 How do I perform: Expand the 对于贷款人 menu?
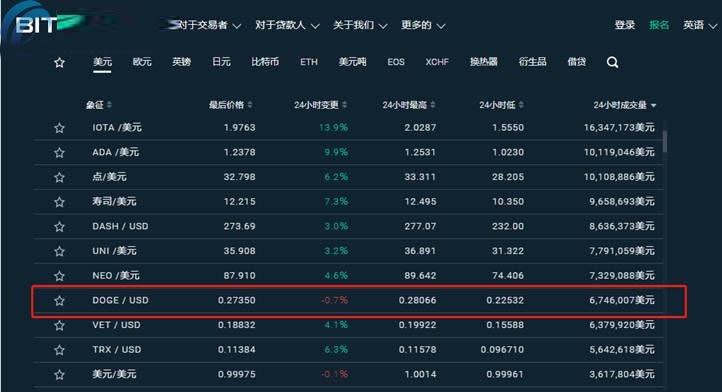pos(287,25)
